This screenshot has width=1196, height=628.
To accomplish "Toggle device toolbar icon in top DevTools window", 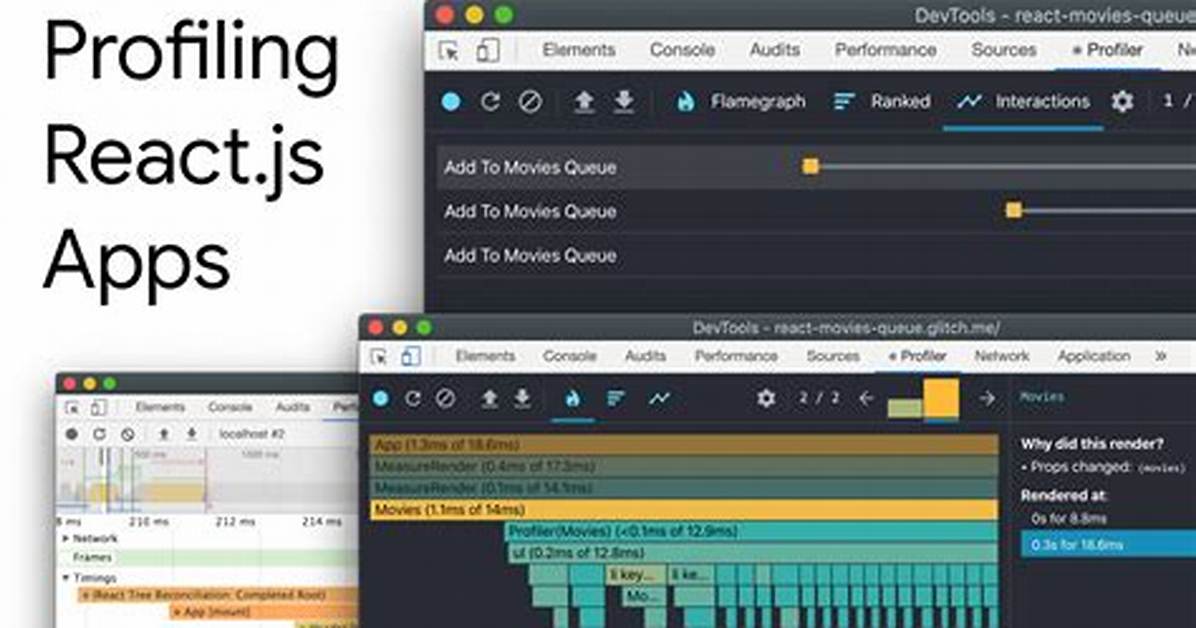I will click(x=487, y=50).
